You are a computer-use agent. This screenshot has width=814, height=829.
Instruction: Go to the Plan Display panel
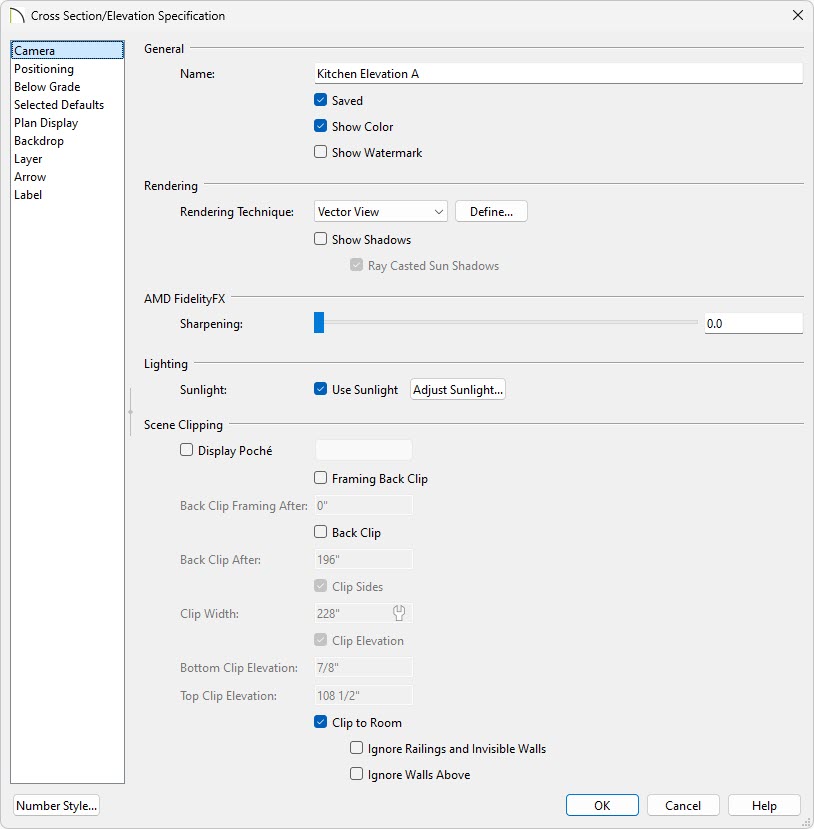coord(46,123)
